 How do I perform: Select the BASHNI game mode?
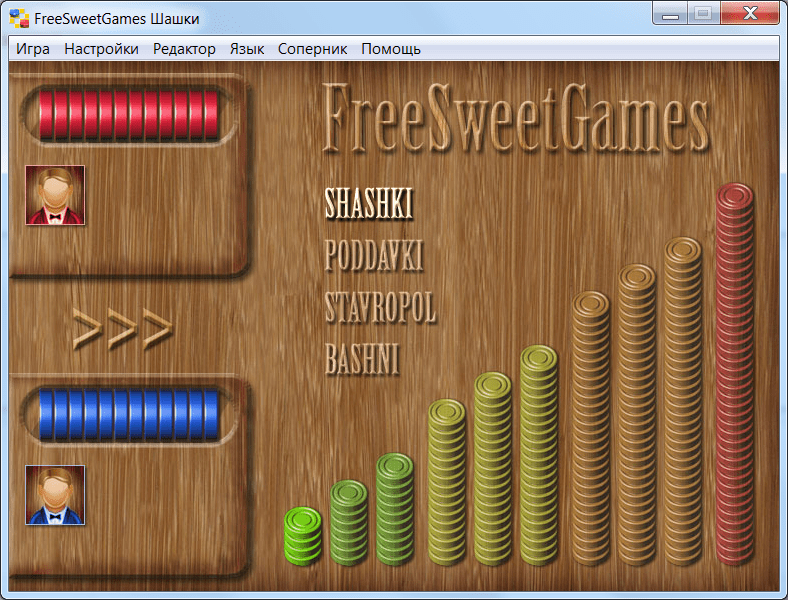click(x=362, y=359)
